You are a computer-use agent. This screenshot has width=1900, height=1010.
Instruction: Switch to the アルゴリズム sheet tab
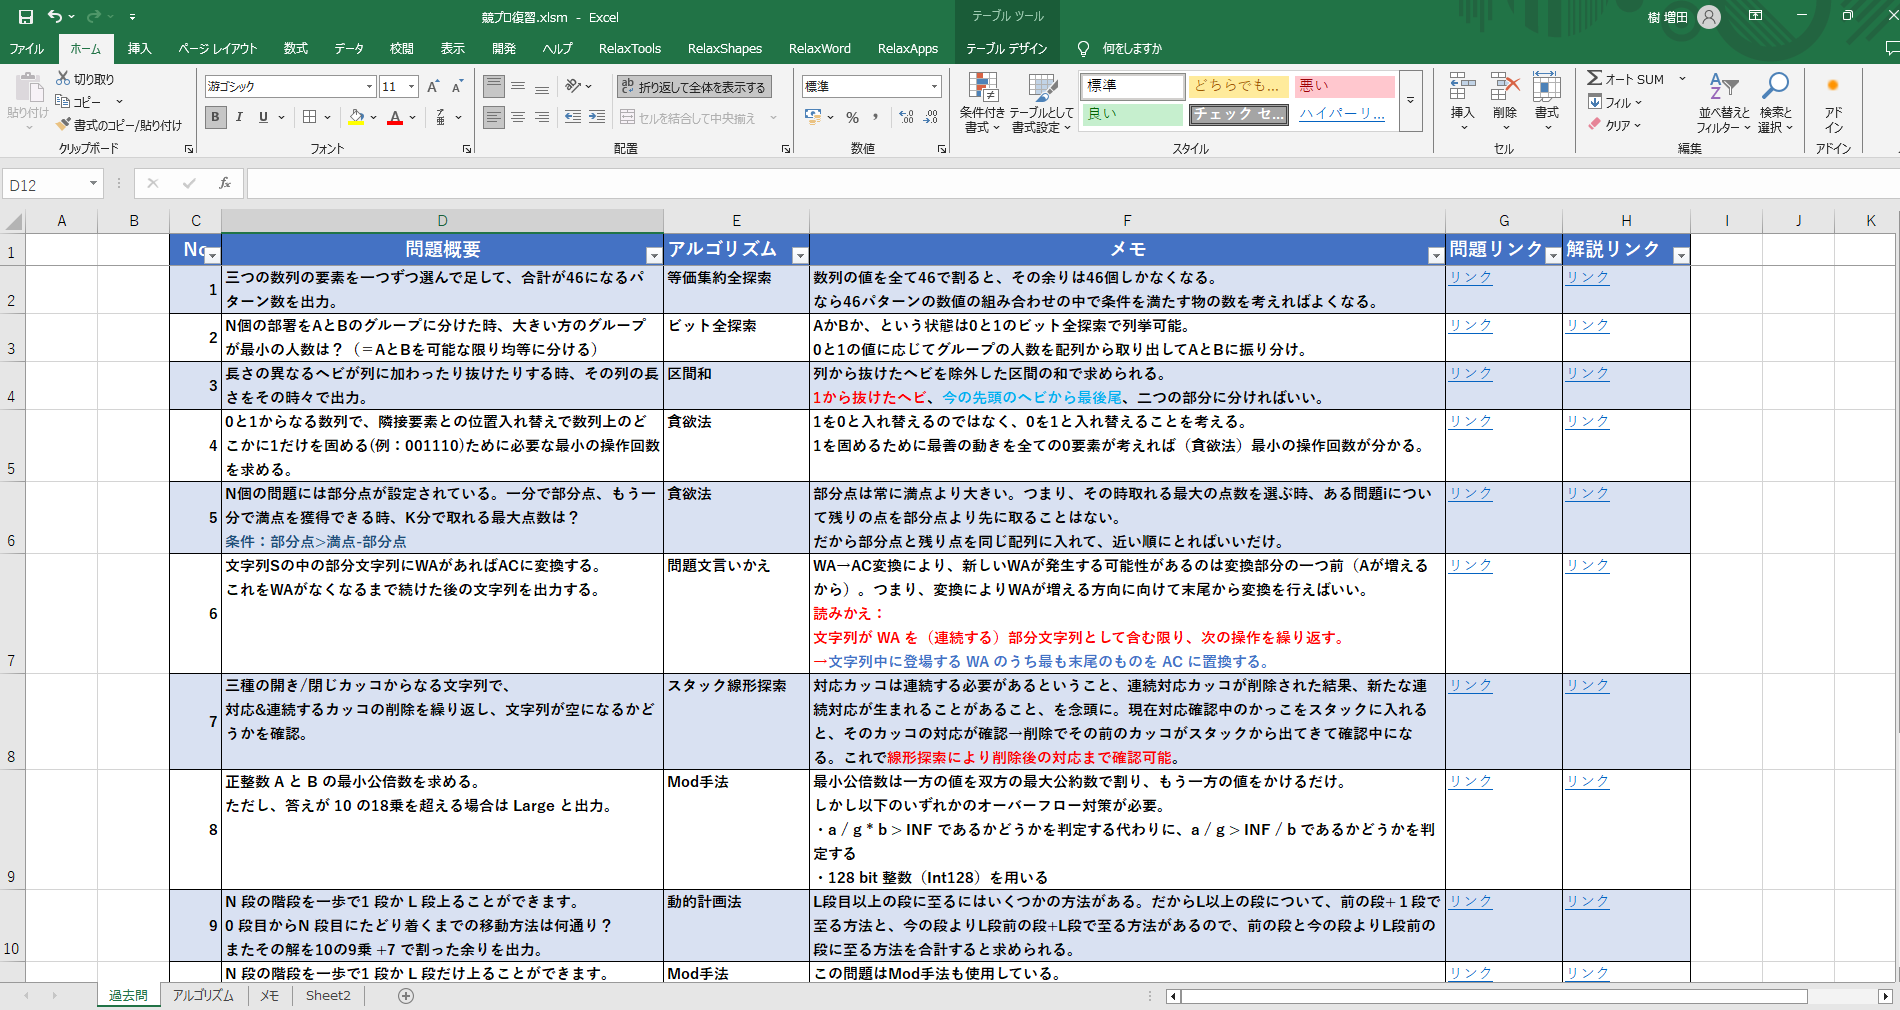point(203,995)
